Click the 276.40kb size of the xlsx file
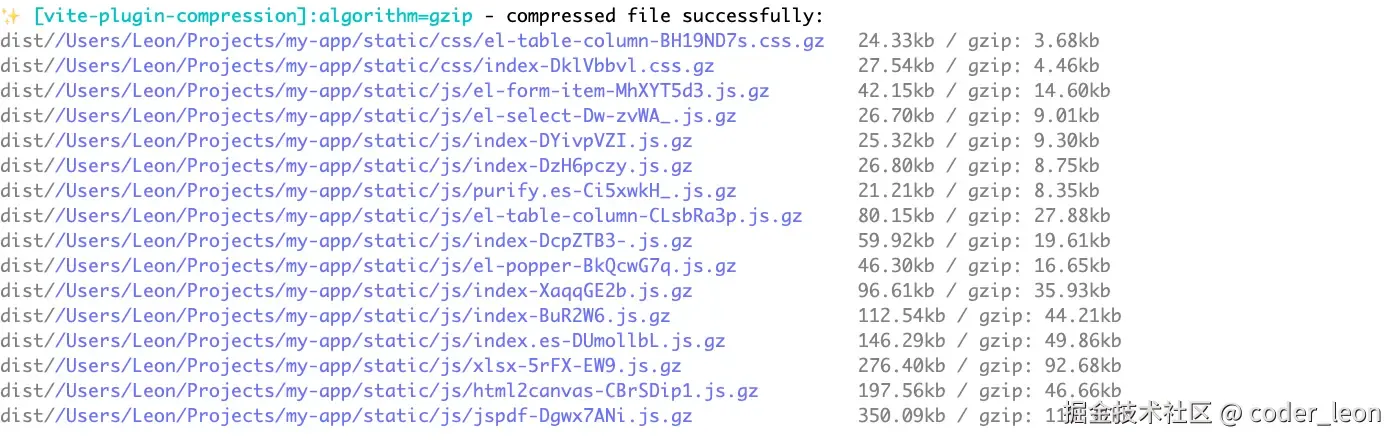Image resolution: width=1398 pixels, height=442 pixels. point(901,366)
